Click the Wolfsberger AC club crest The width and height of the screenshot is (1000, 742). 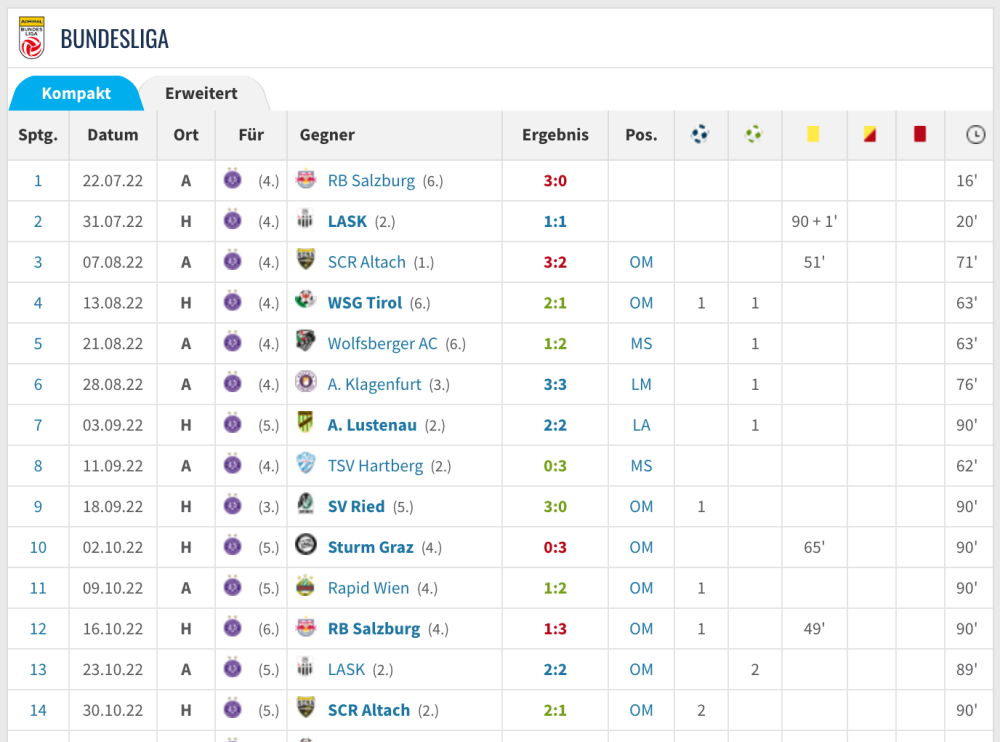(x=306, y=343)
